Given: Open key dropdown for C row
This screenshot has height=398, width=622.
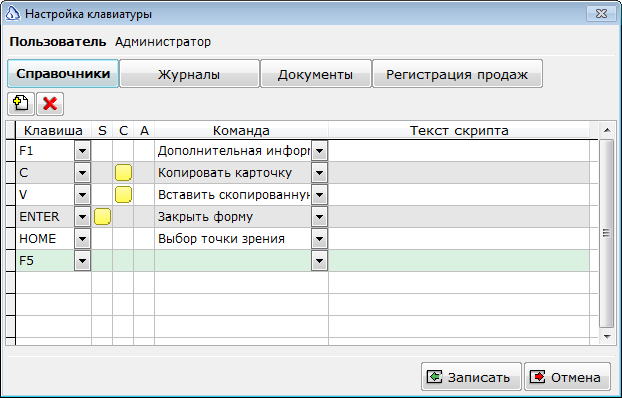Looking at the screenshot, I should point(83,173).
